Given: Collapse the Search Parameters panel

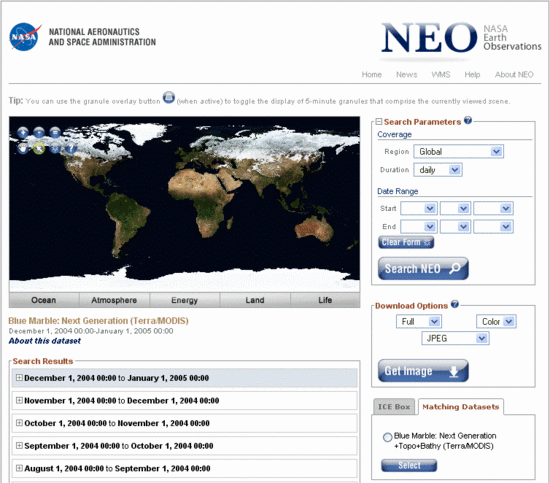Looking at the screenshot, I should coord(379,121).
